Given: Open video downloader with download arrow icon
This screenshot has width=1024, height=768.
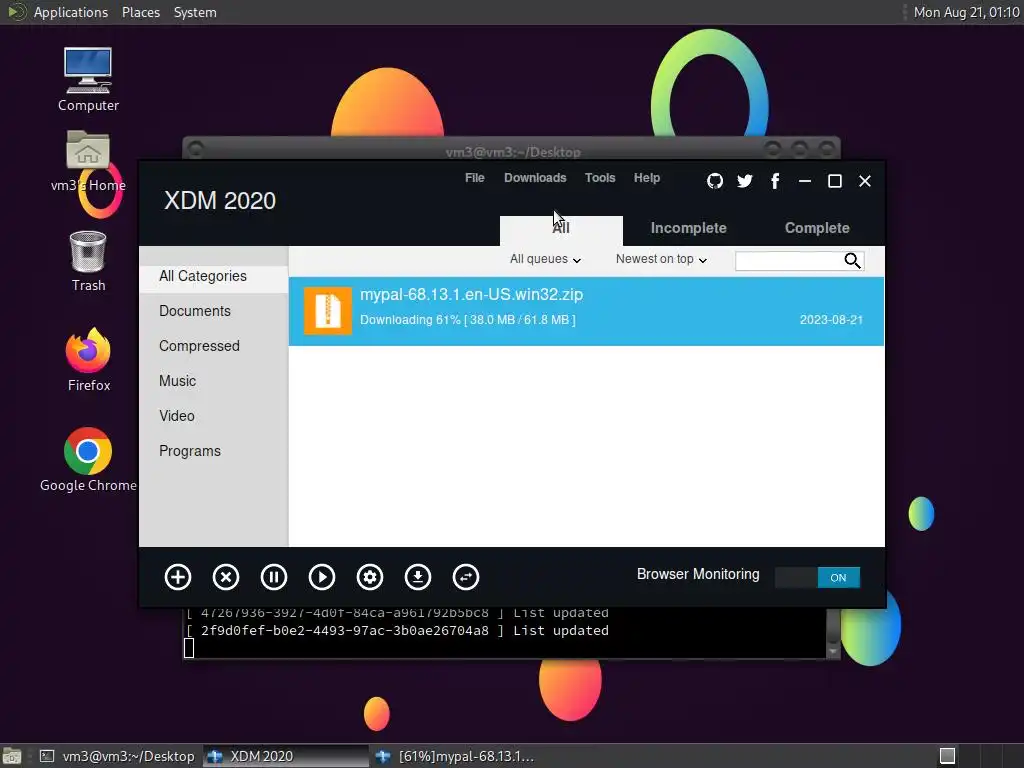Looking at the screenshot, I should click(418, 577).
